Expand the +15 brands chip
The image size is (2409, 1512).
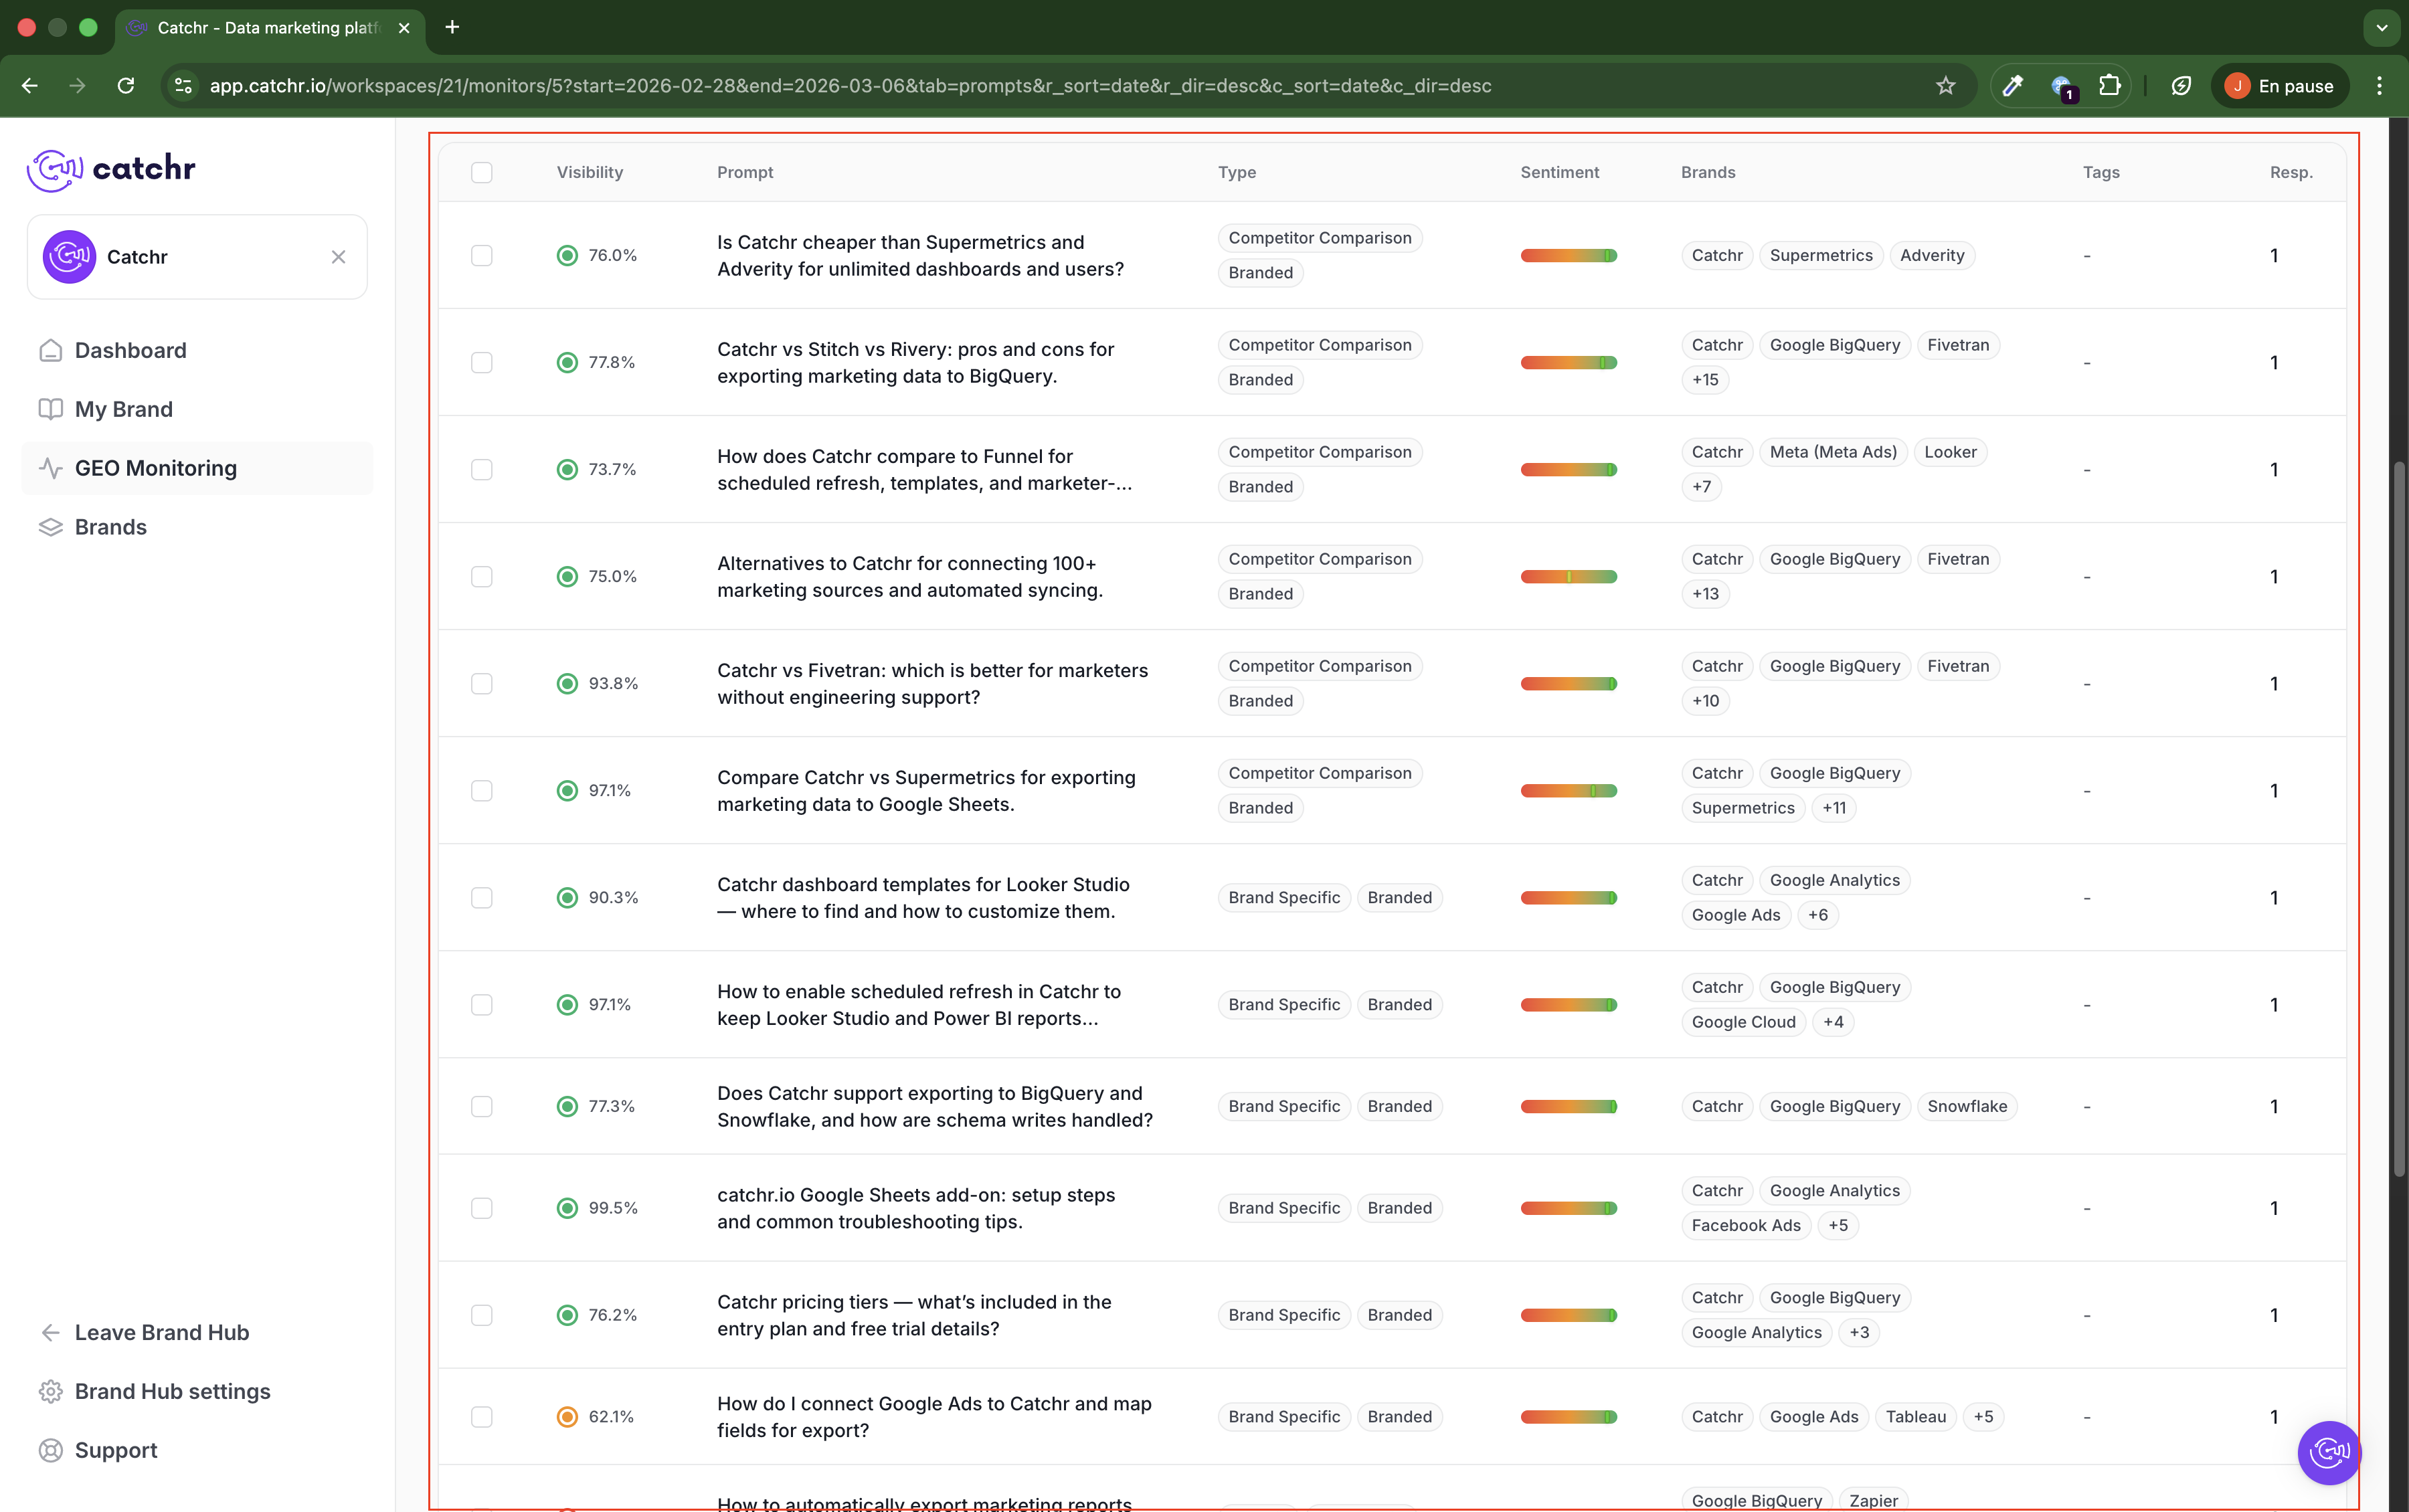point(1705,380)
